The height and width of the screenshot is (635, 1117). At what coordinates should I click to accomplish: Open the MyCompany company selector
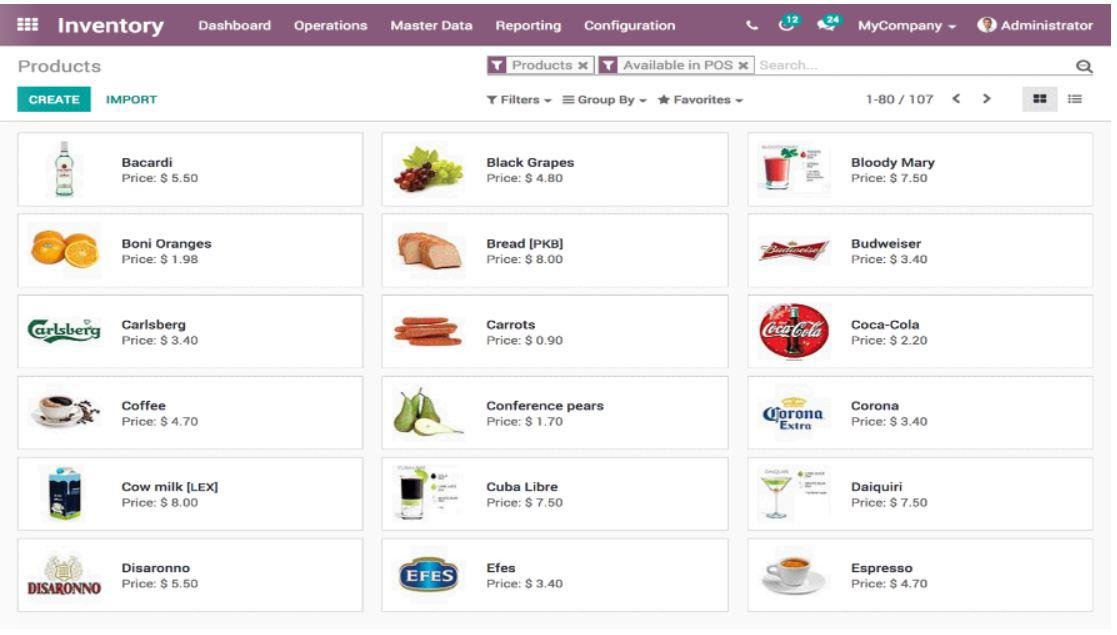tap(906, 26)
